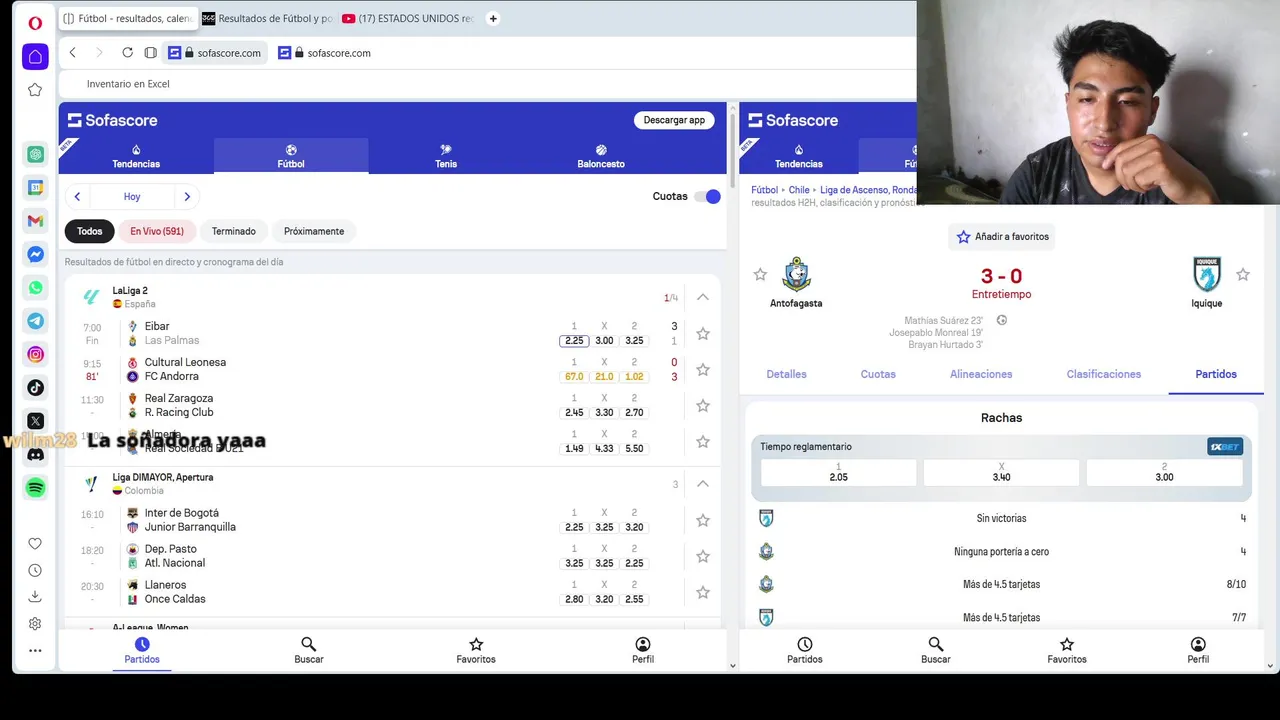Toggle the split-screen icon beside reload

[150, 53]
